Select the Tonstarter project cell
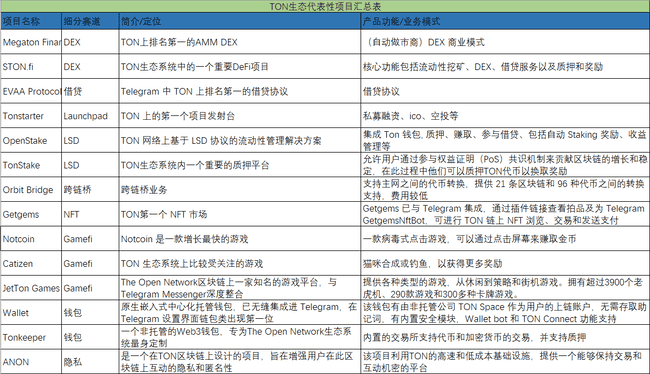This screenshot has width=650, height=374. pyautogui.click(x=31, y=116)
